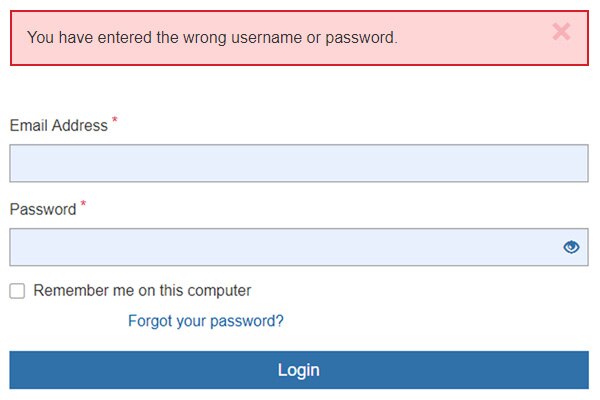Viewport: 600px width, 400px height.
Task: Dismiss the wrong username error alert
Action: tap(561, 32)
